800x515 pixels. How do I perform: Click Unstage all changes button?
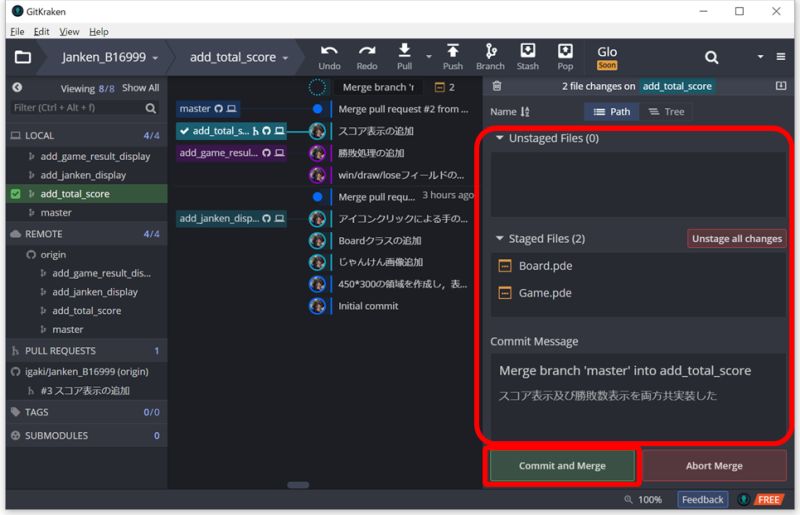[x=736, y=239]
